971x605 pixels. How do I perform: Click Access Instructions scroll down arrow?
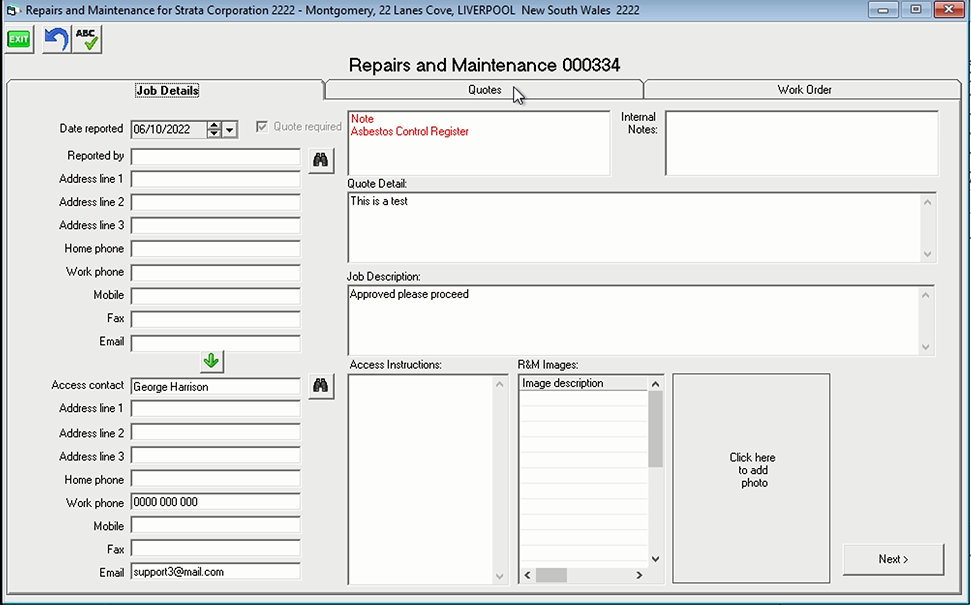[500, 577]
